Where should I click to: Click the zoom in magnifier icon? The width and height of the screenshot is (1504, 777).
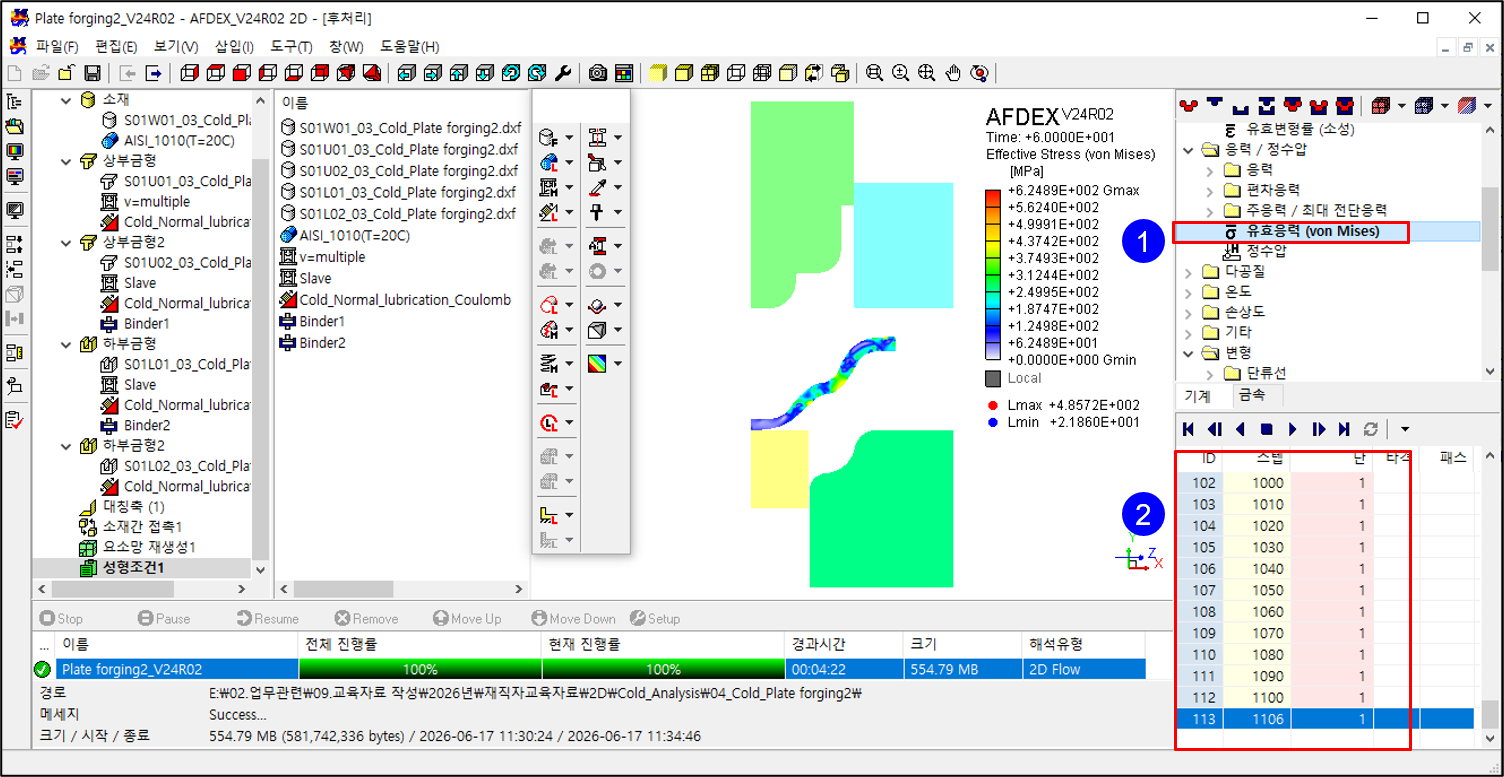901,73
